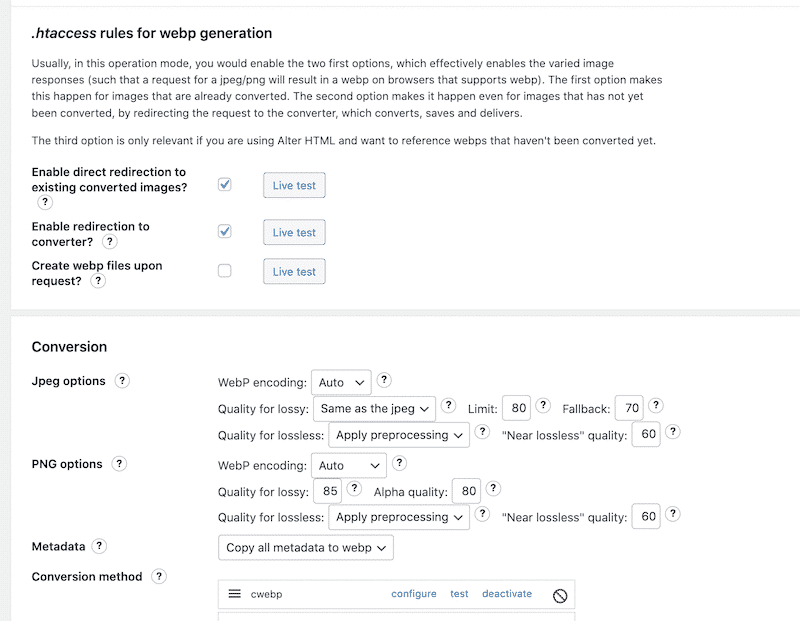Open the Same as the jpeg dropdown
Viewport: 800px width, 621px height.
pos(373,408)
